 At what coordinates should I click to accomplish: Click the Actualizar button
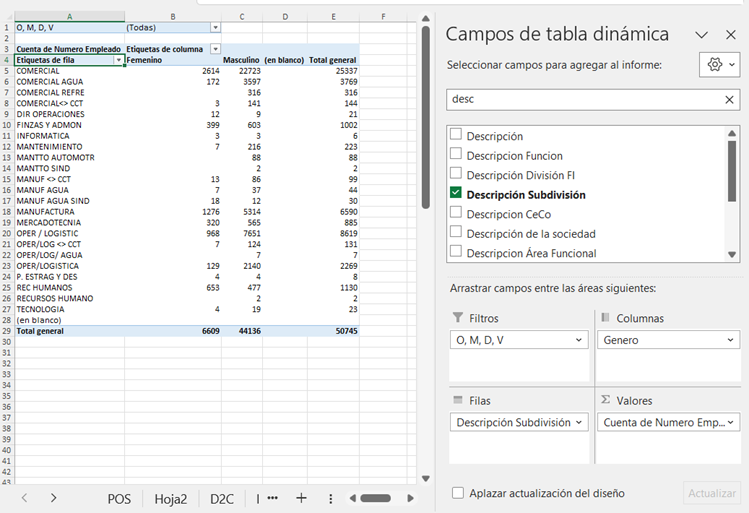[712, 493]
